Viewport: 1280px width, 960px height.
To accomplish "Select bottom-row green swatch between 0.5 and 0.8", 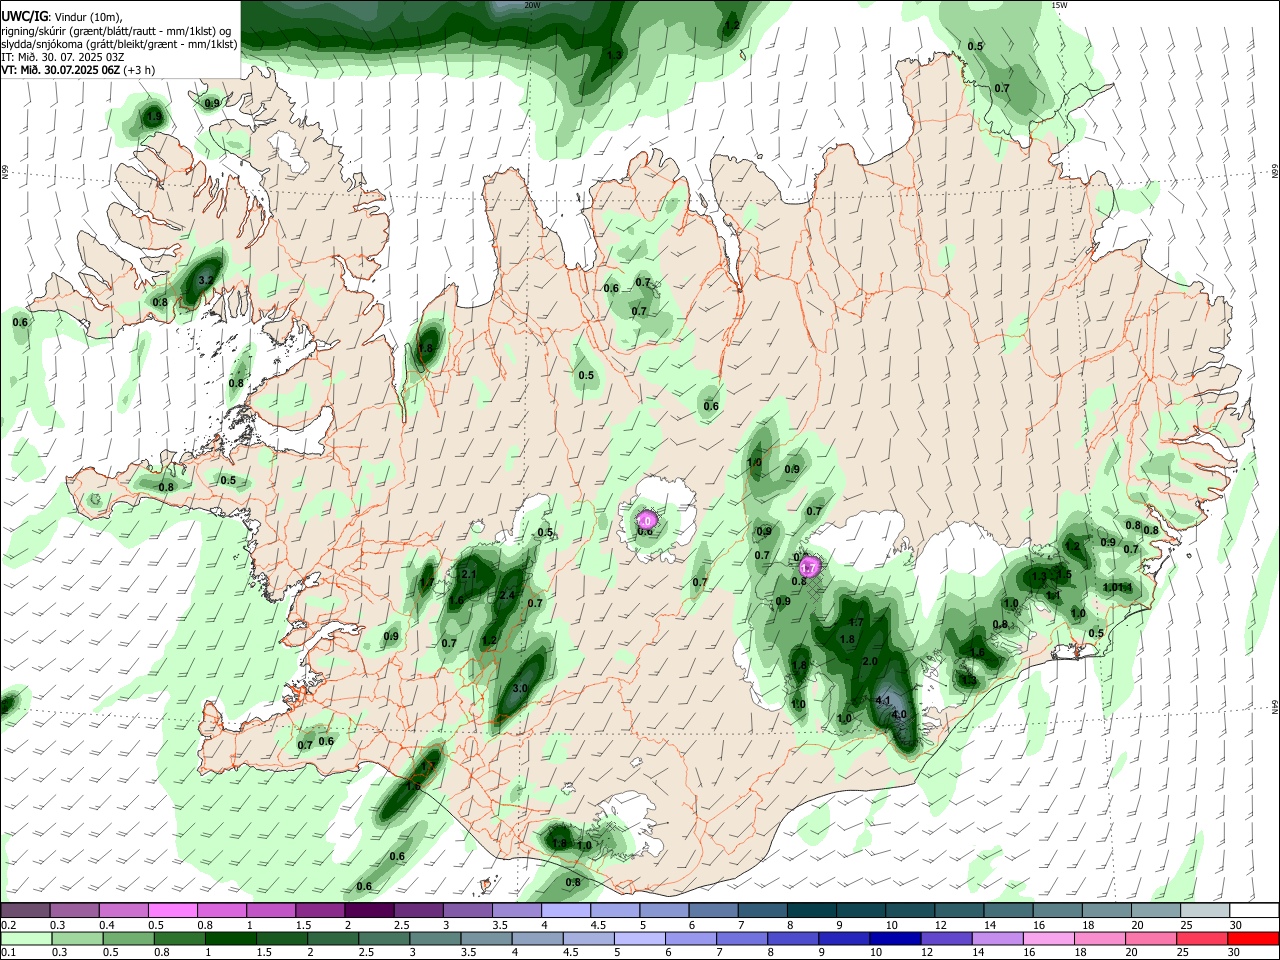I will (128, 939).
